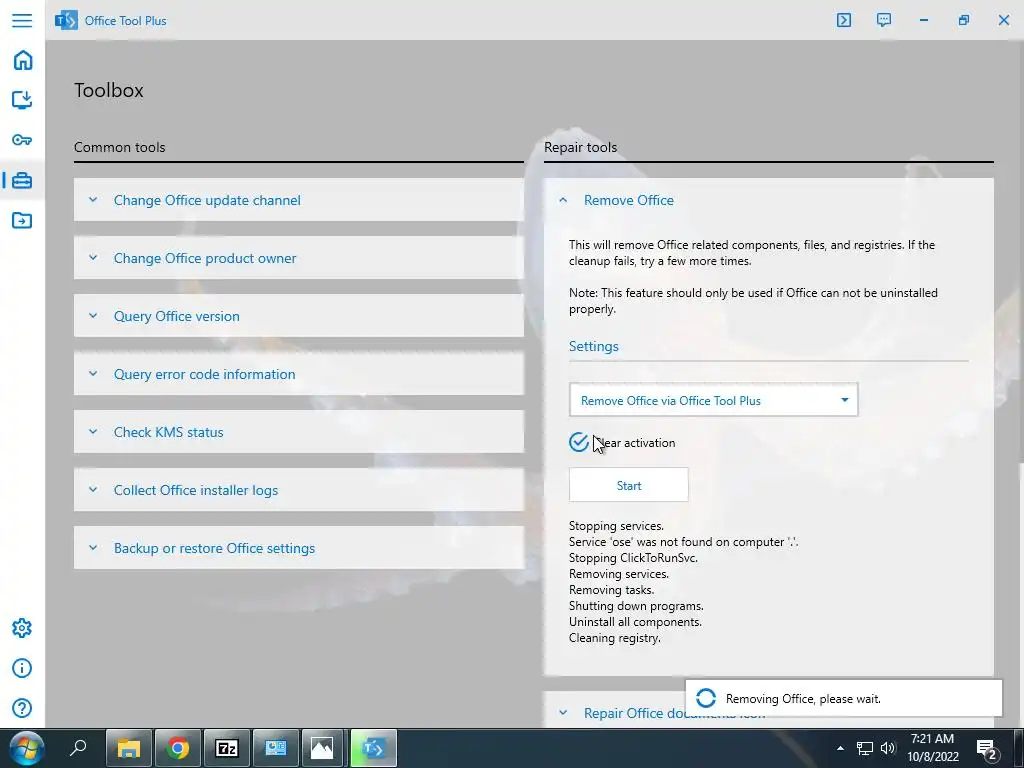Open the Deploy Office sidebar icon

(22, 100)
